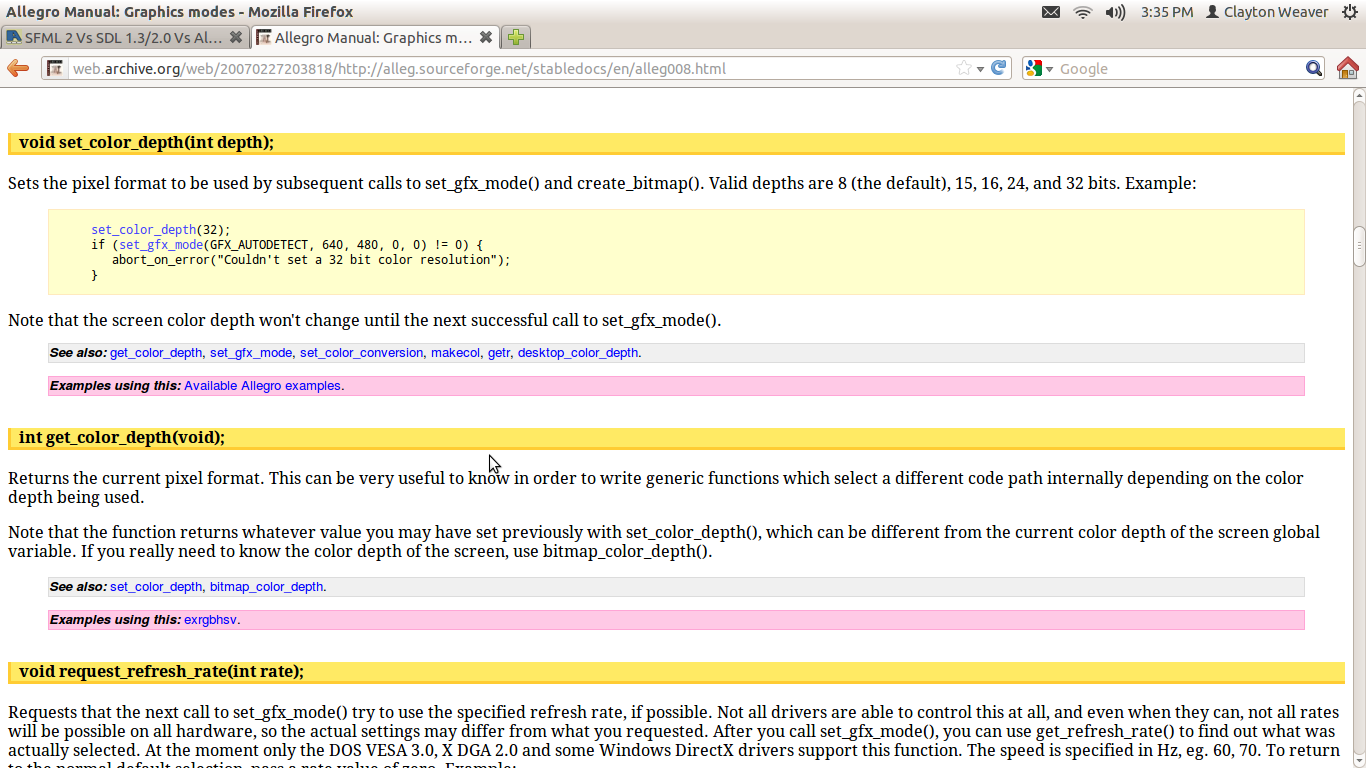The width and height of the screenshot is (1366, 768).
Task: Open the desktop_color_depth link
Action: (577, 353)
